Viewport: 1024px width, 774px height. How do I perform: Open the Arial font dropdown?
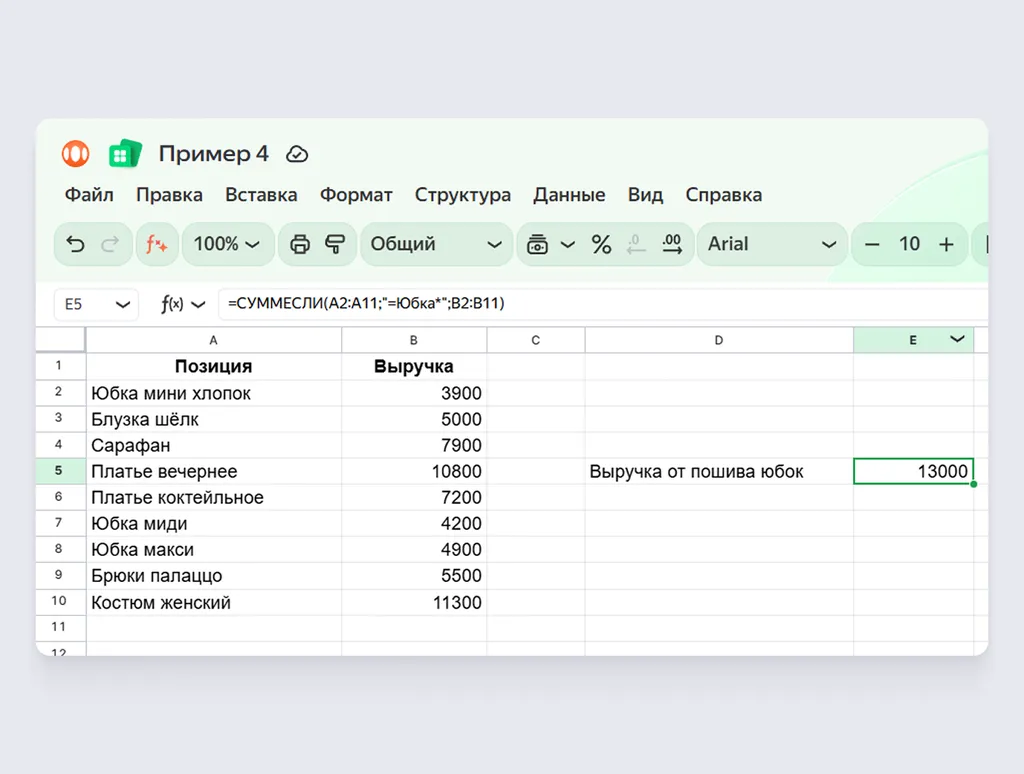[x=772, y=244]
